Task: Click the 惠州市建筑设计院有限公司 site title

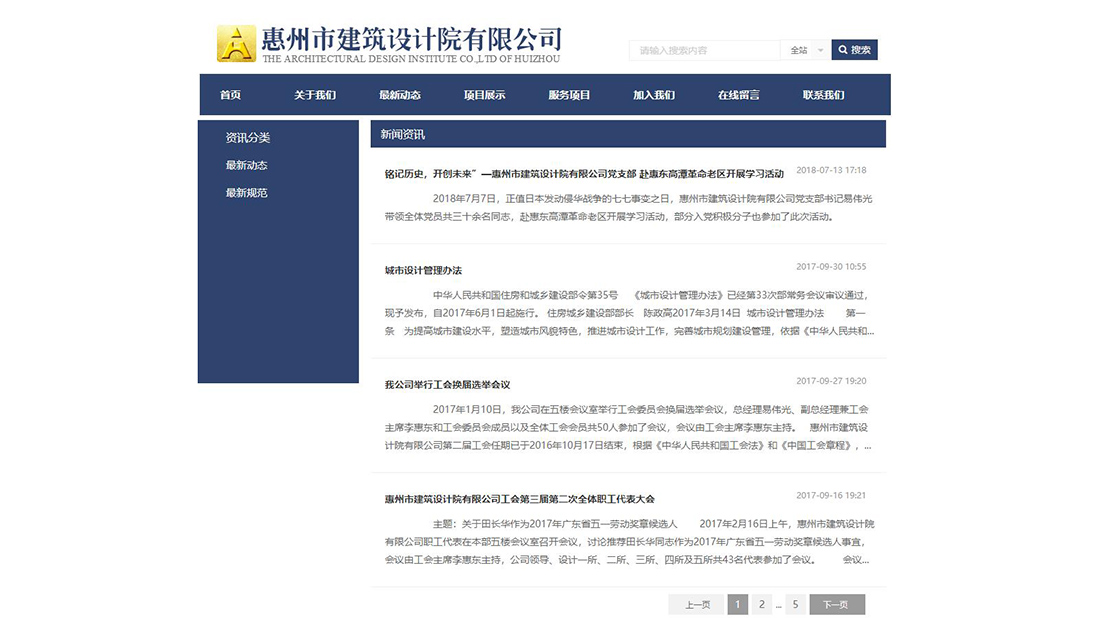Action: tap(412, 39)
